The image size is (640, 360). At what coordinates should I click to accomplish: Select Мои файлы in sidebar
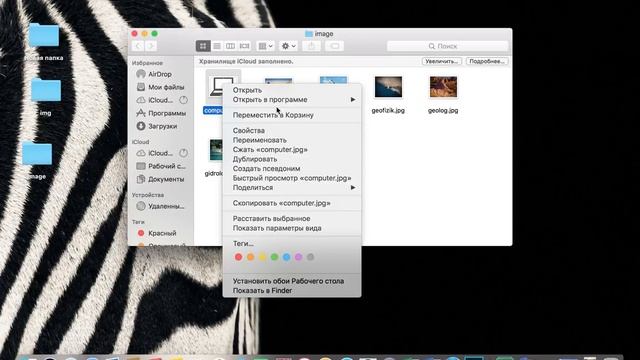[160, 87]
